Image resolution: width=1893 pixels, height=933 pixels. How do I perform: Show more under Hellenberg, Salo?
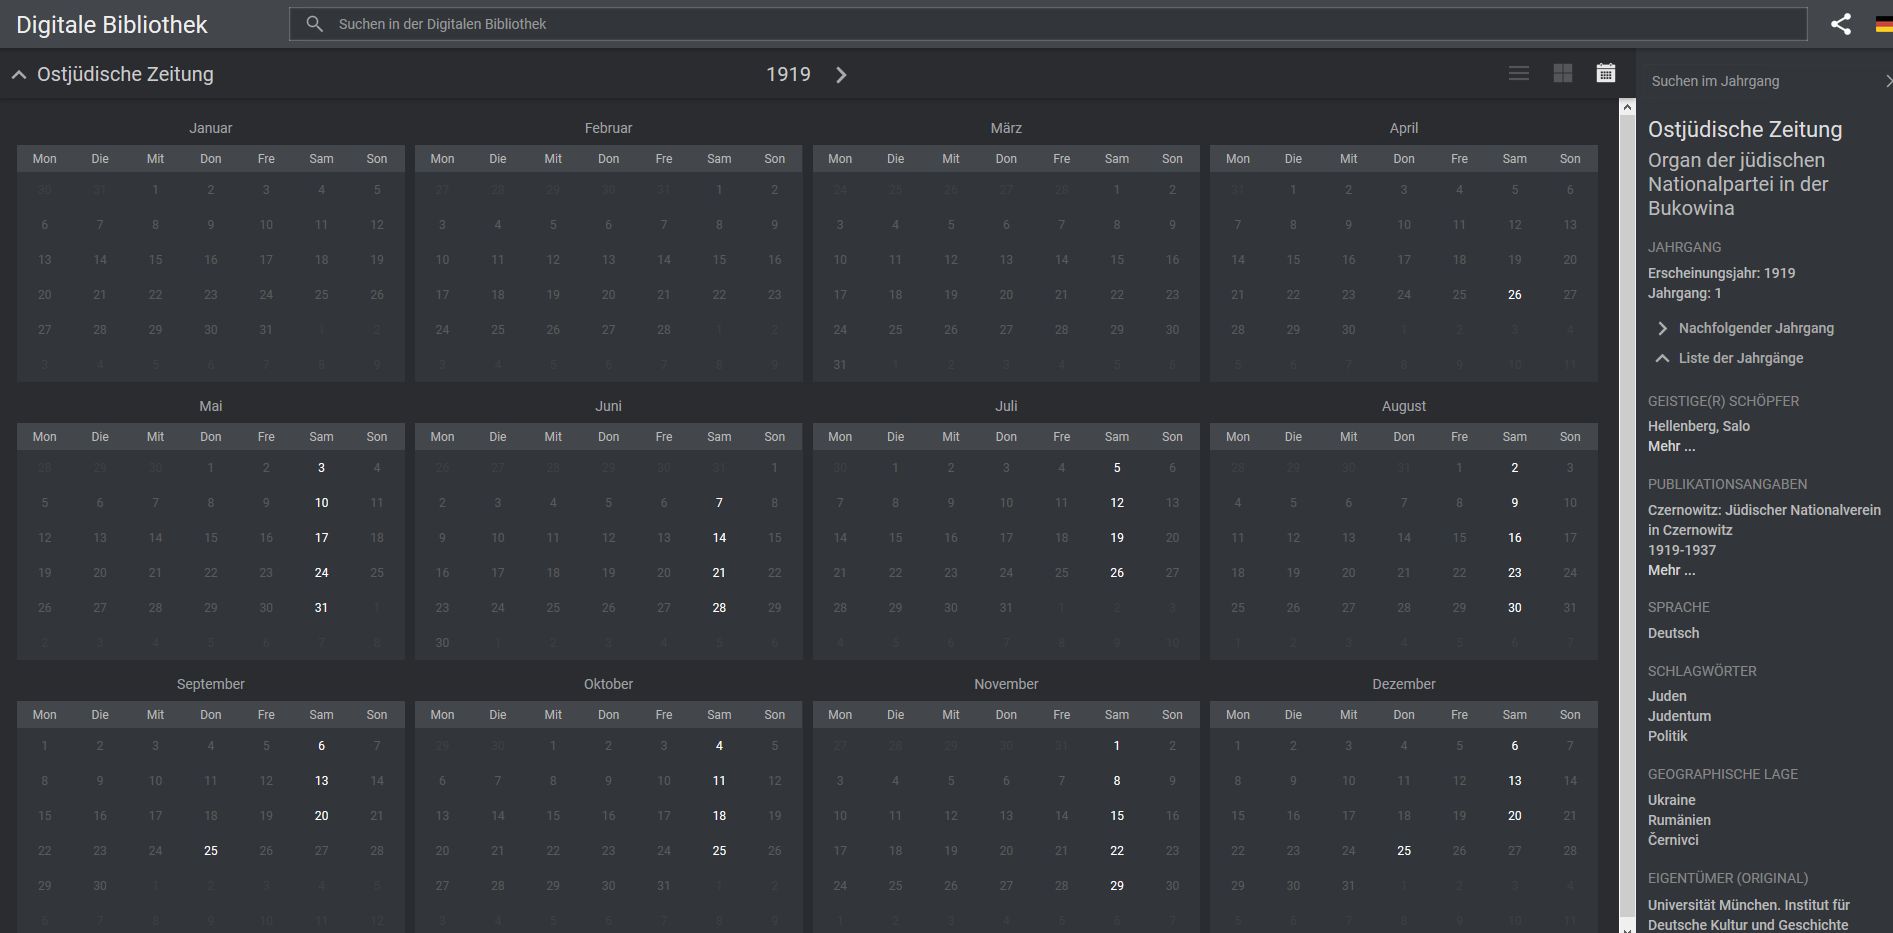1671,446
